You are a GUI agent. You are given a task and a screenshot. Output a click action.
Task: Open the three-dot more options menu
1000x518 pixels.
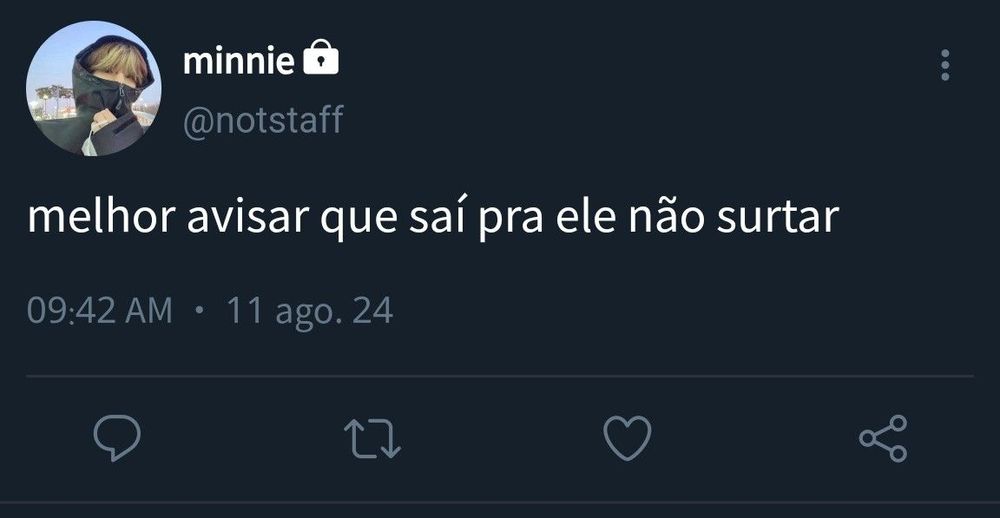(x=944, y=65)
